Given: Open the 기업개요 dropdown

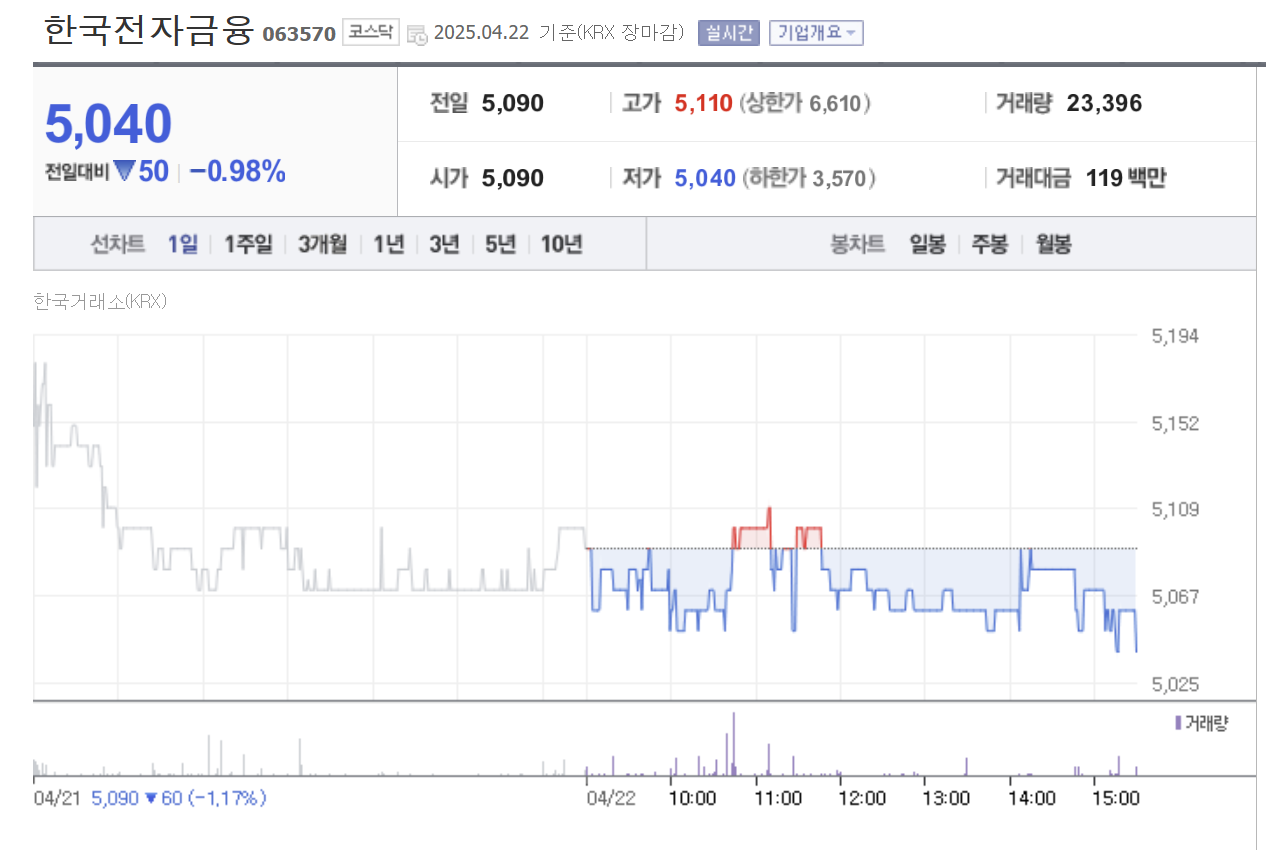Looking at the screenshot, I should click(816, 33).
